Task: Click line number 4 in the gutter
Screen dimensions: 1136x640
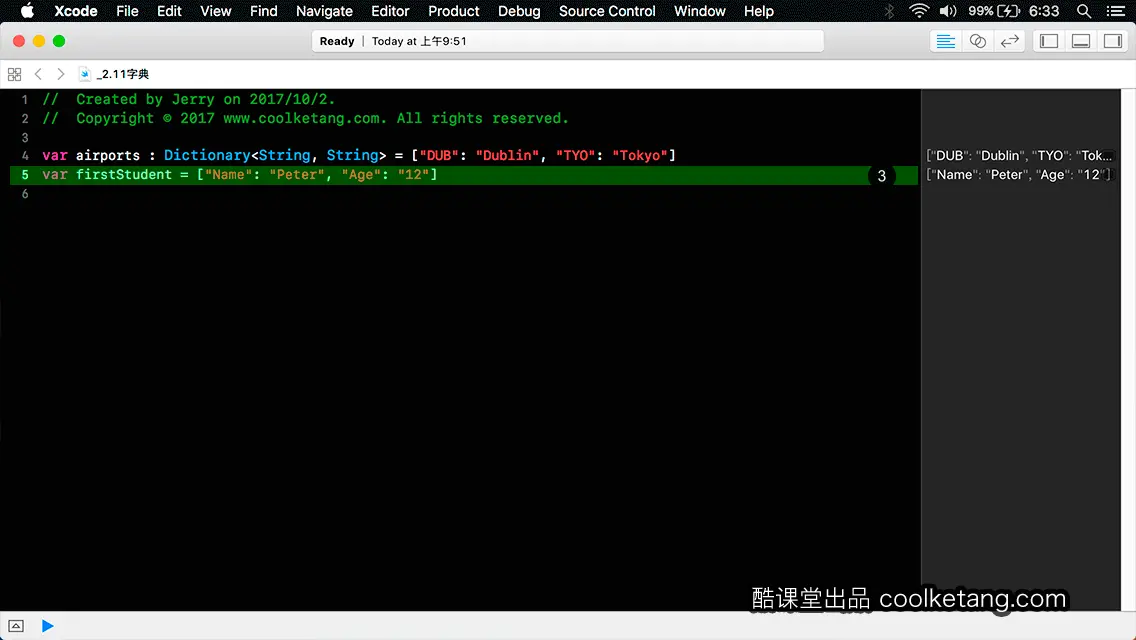Action: [x=25, y=156]
